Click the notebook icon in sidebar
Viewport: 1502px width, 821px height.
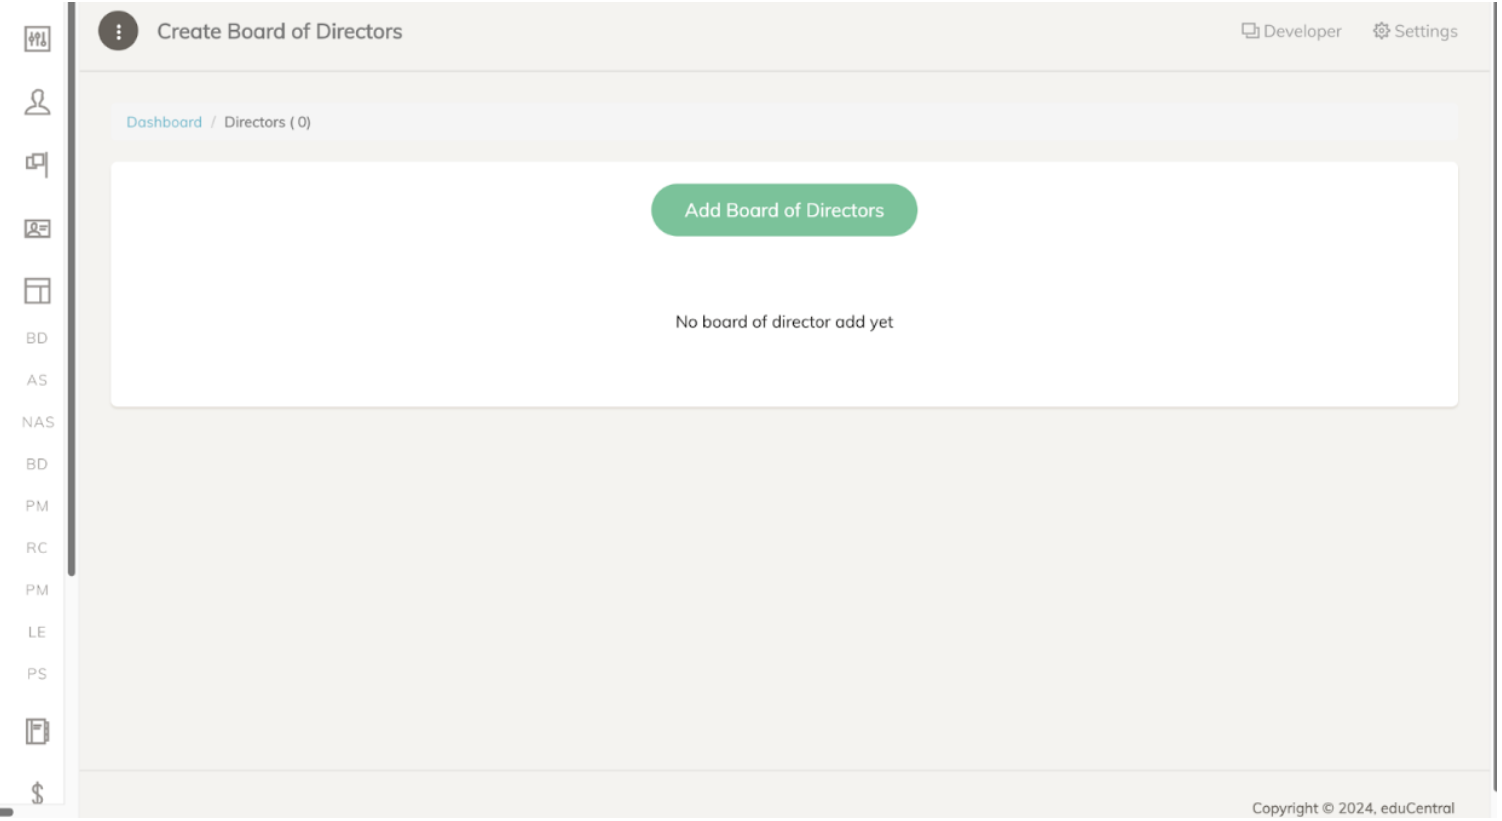pos(37,732)
